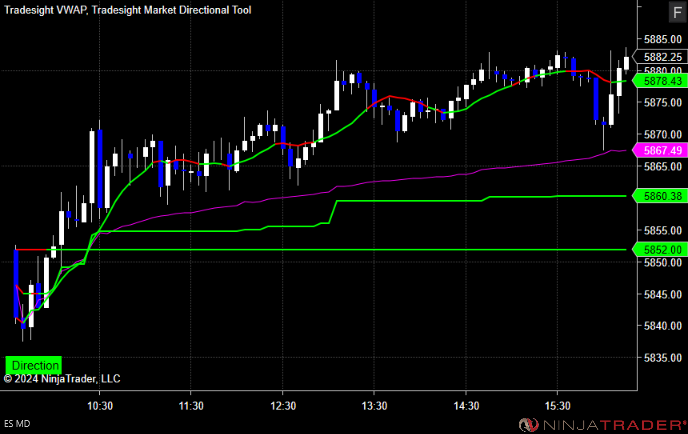Click the 5835.00 price axis label

click(663, 358)
